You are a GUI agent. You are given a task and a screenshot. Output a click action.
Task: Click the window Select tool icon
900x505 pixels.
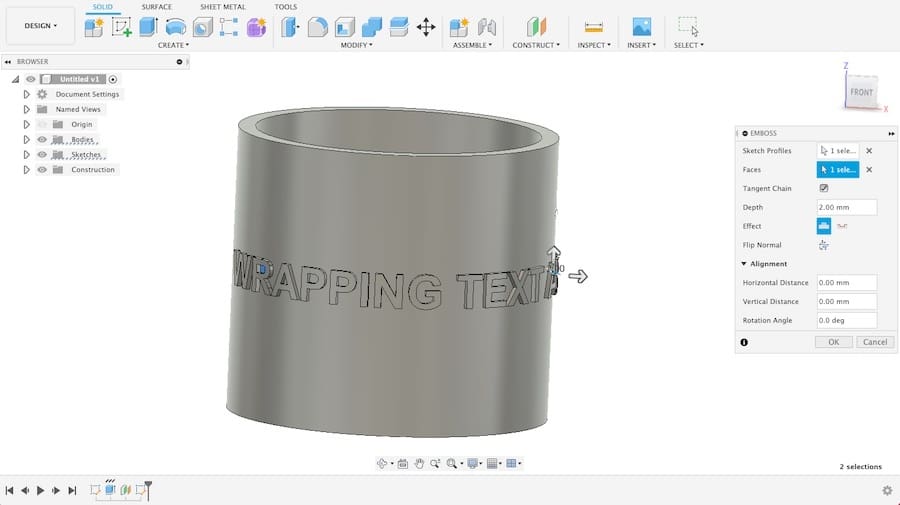[x=688, y=27]
